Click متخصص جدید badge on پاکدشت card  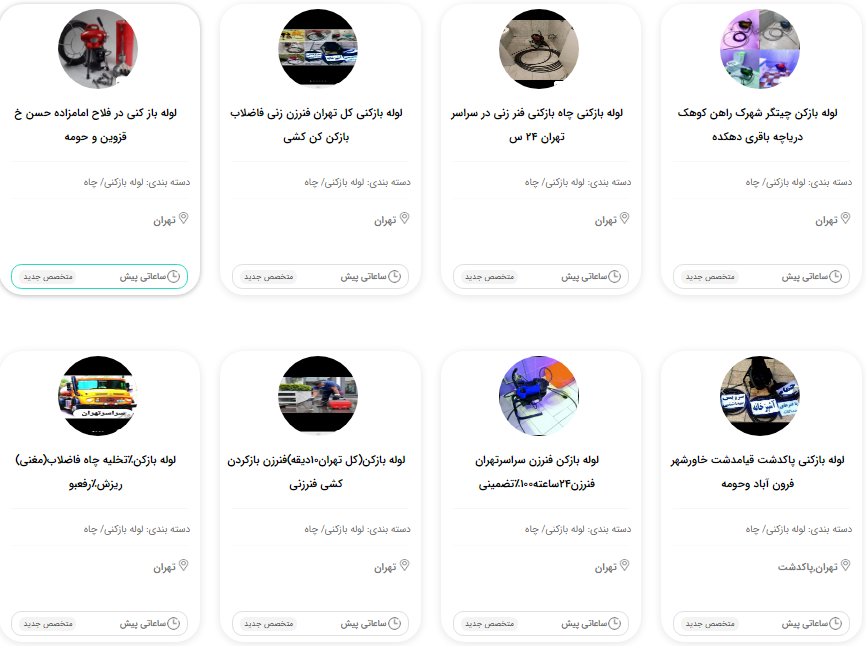tap(710, 624)
